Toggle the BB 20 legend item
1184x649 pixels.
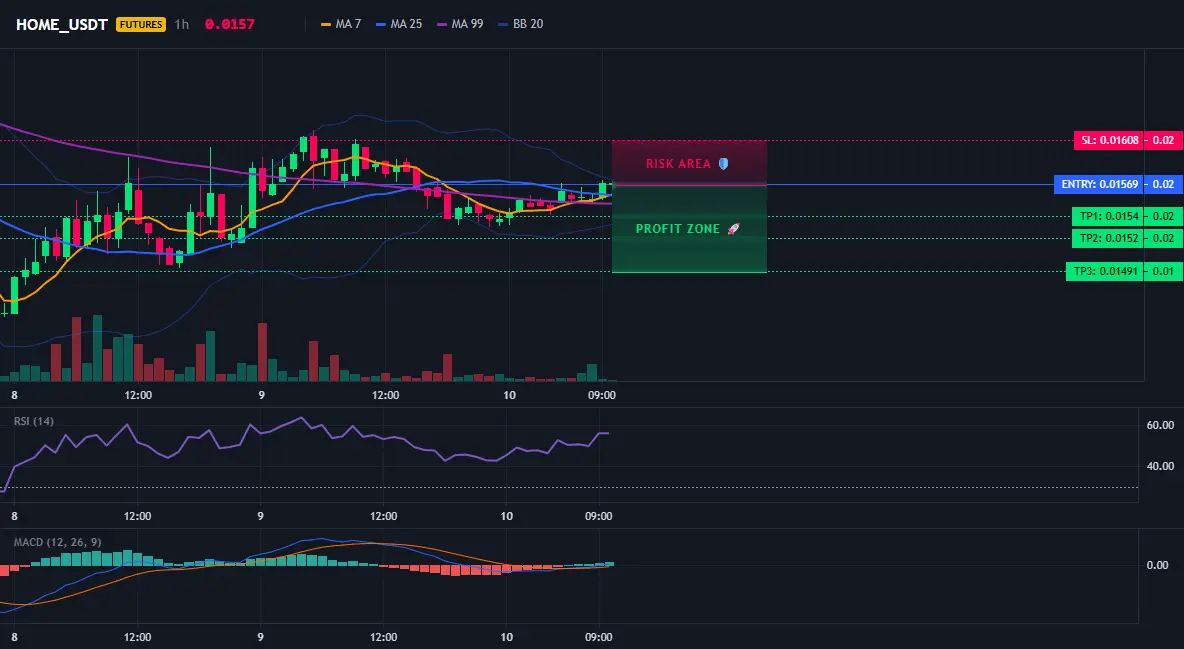coord(521,24)
